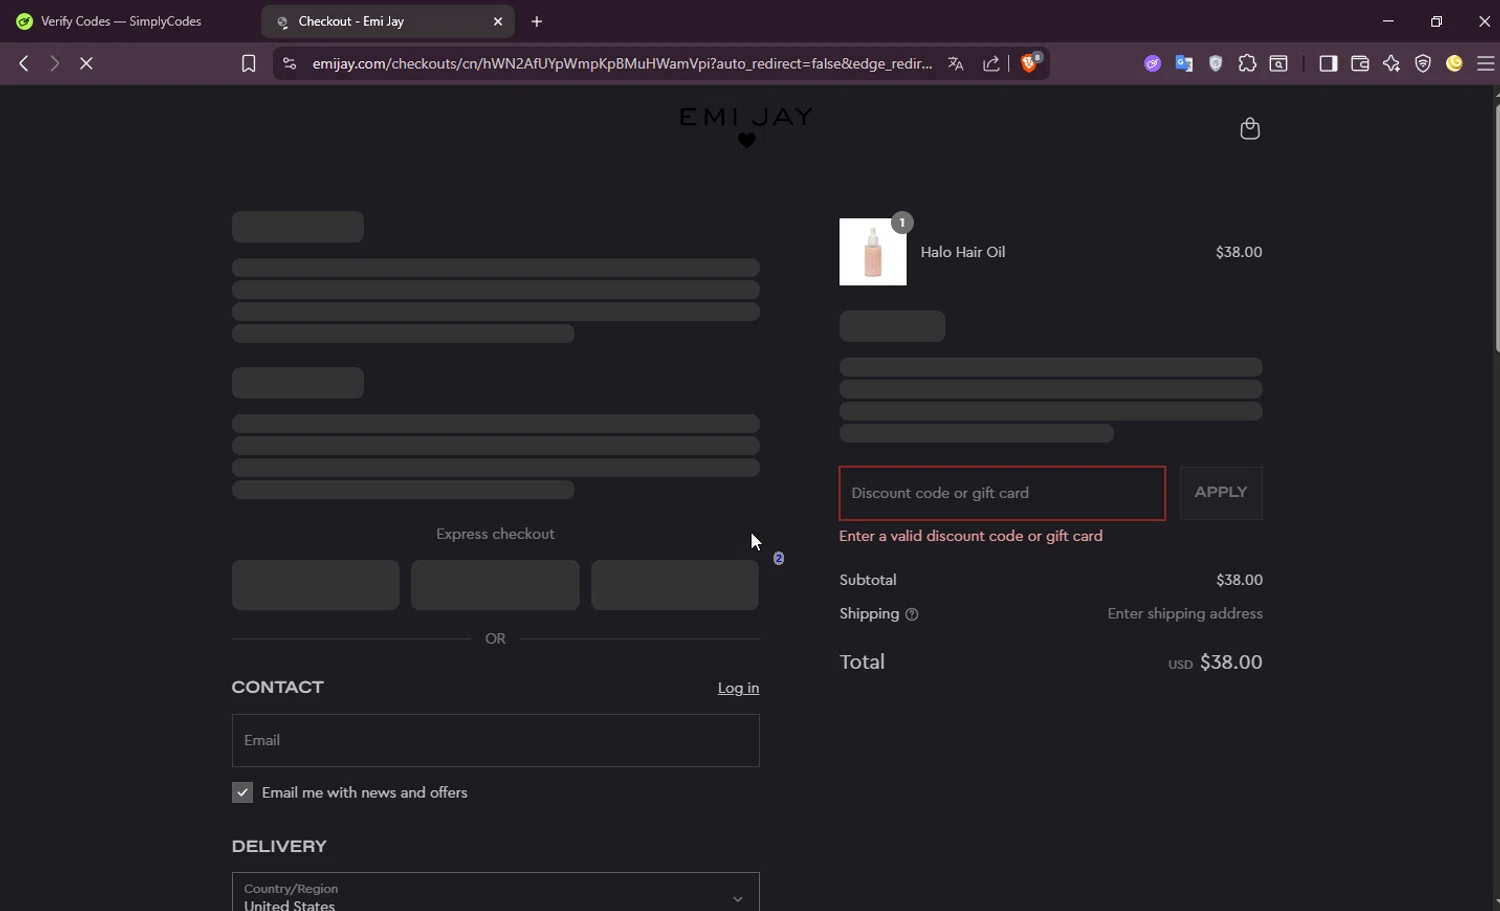The image size is (1500, 911).
Task: Follow the Log in link
Action: coord(738,688)
